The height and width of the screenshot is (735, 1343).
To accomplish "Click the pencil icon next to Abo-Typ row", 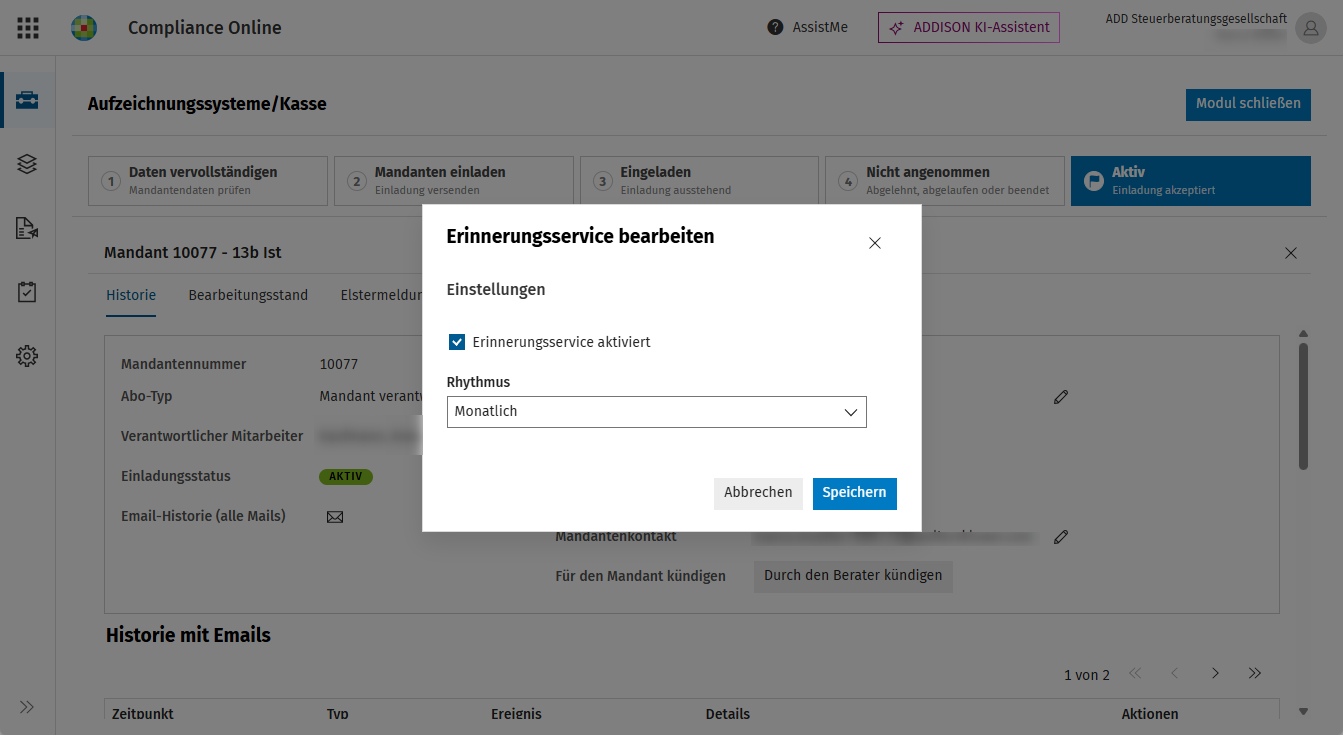I will point(1061,397).
